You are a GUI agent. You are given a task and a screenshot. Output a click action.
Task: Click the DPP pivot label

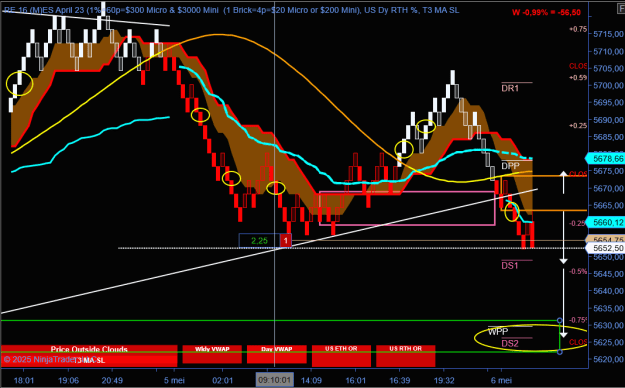click(511, 166)
